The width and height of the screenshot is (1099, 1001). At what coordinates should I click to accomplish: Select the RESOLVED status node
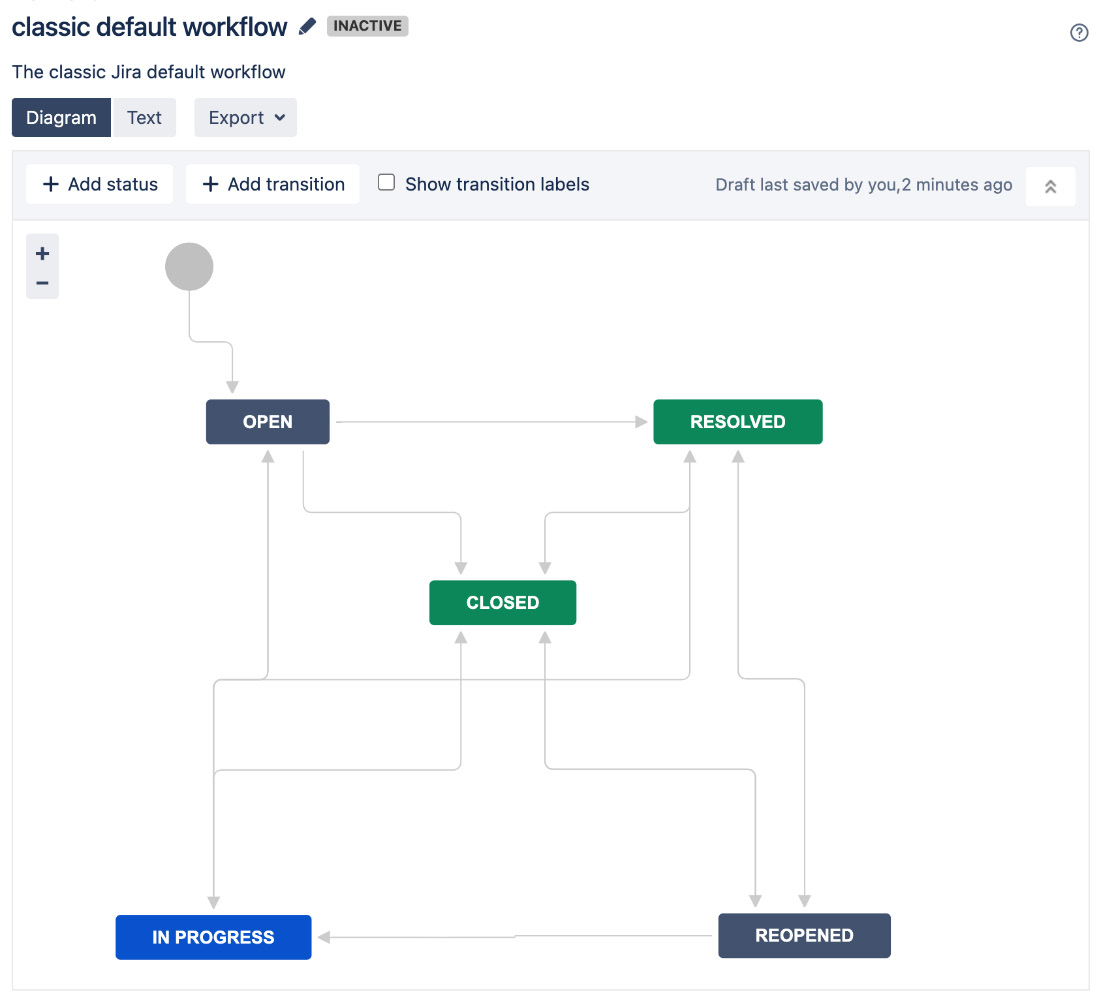point(737,421)
